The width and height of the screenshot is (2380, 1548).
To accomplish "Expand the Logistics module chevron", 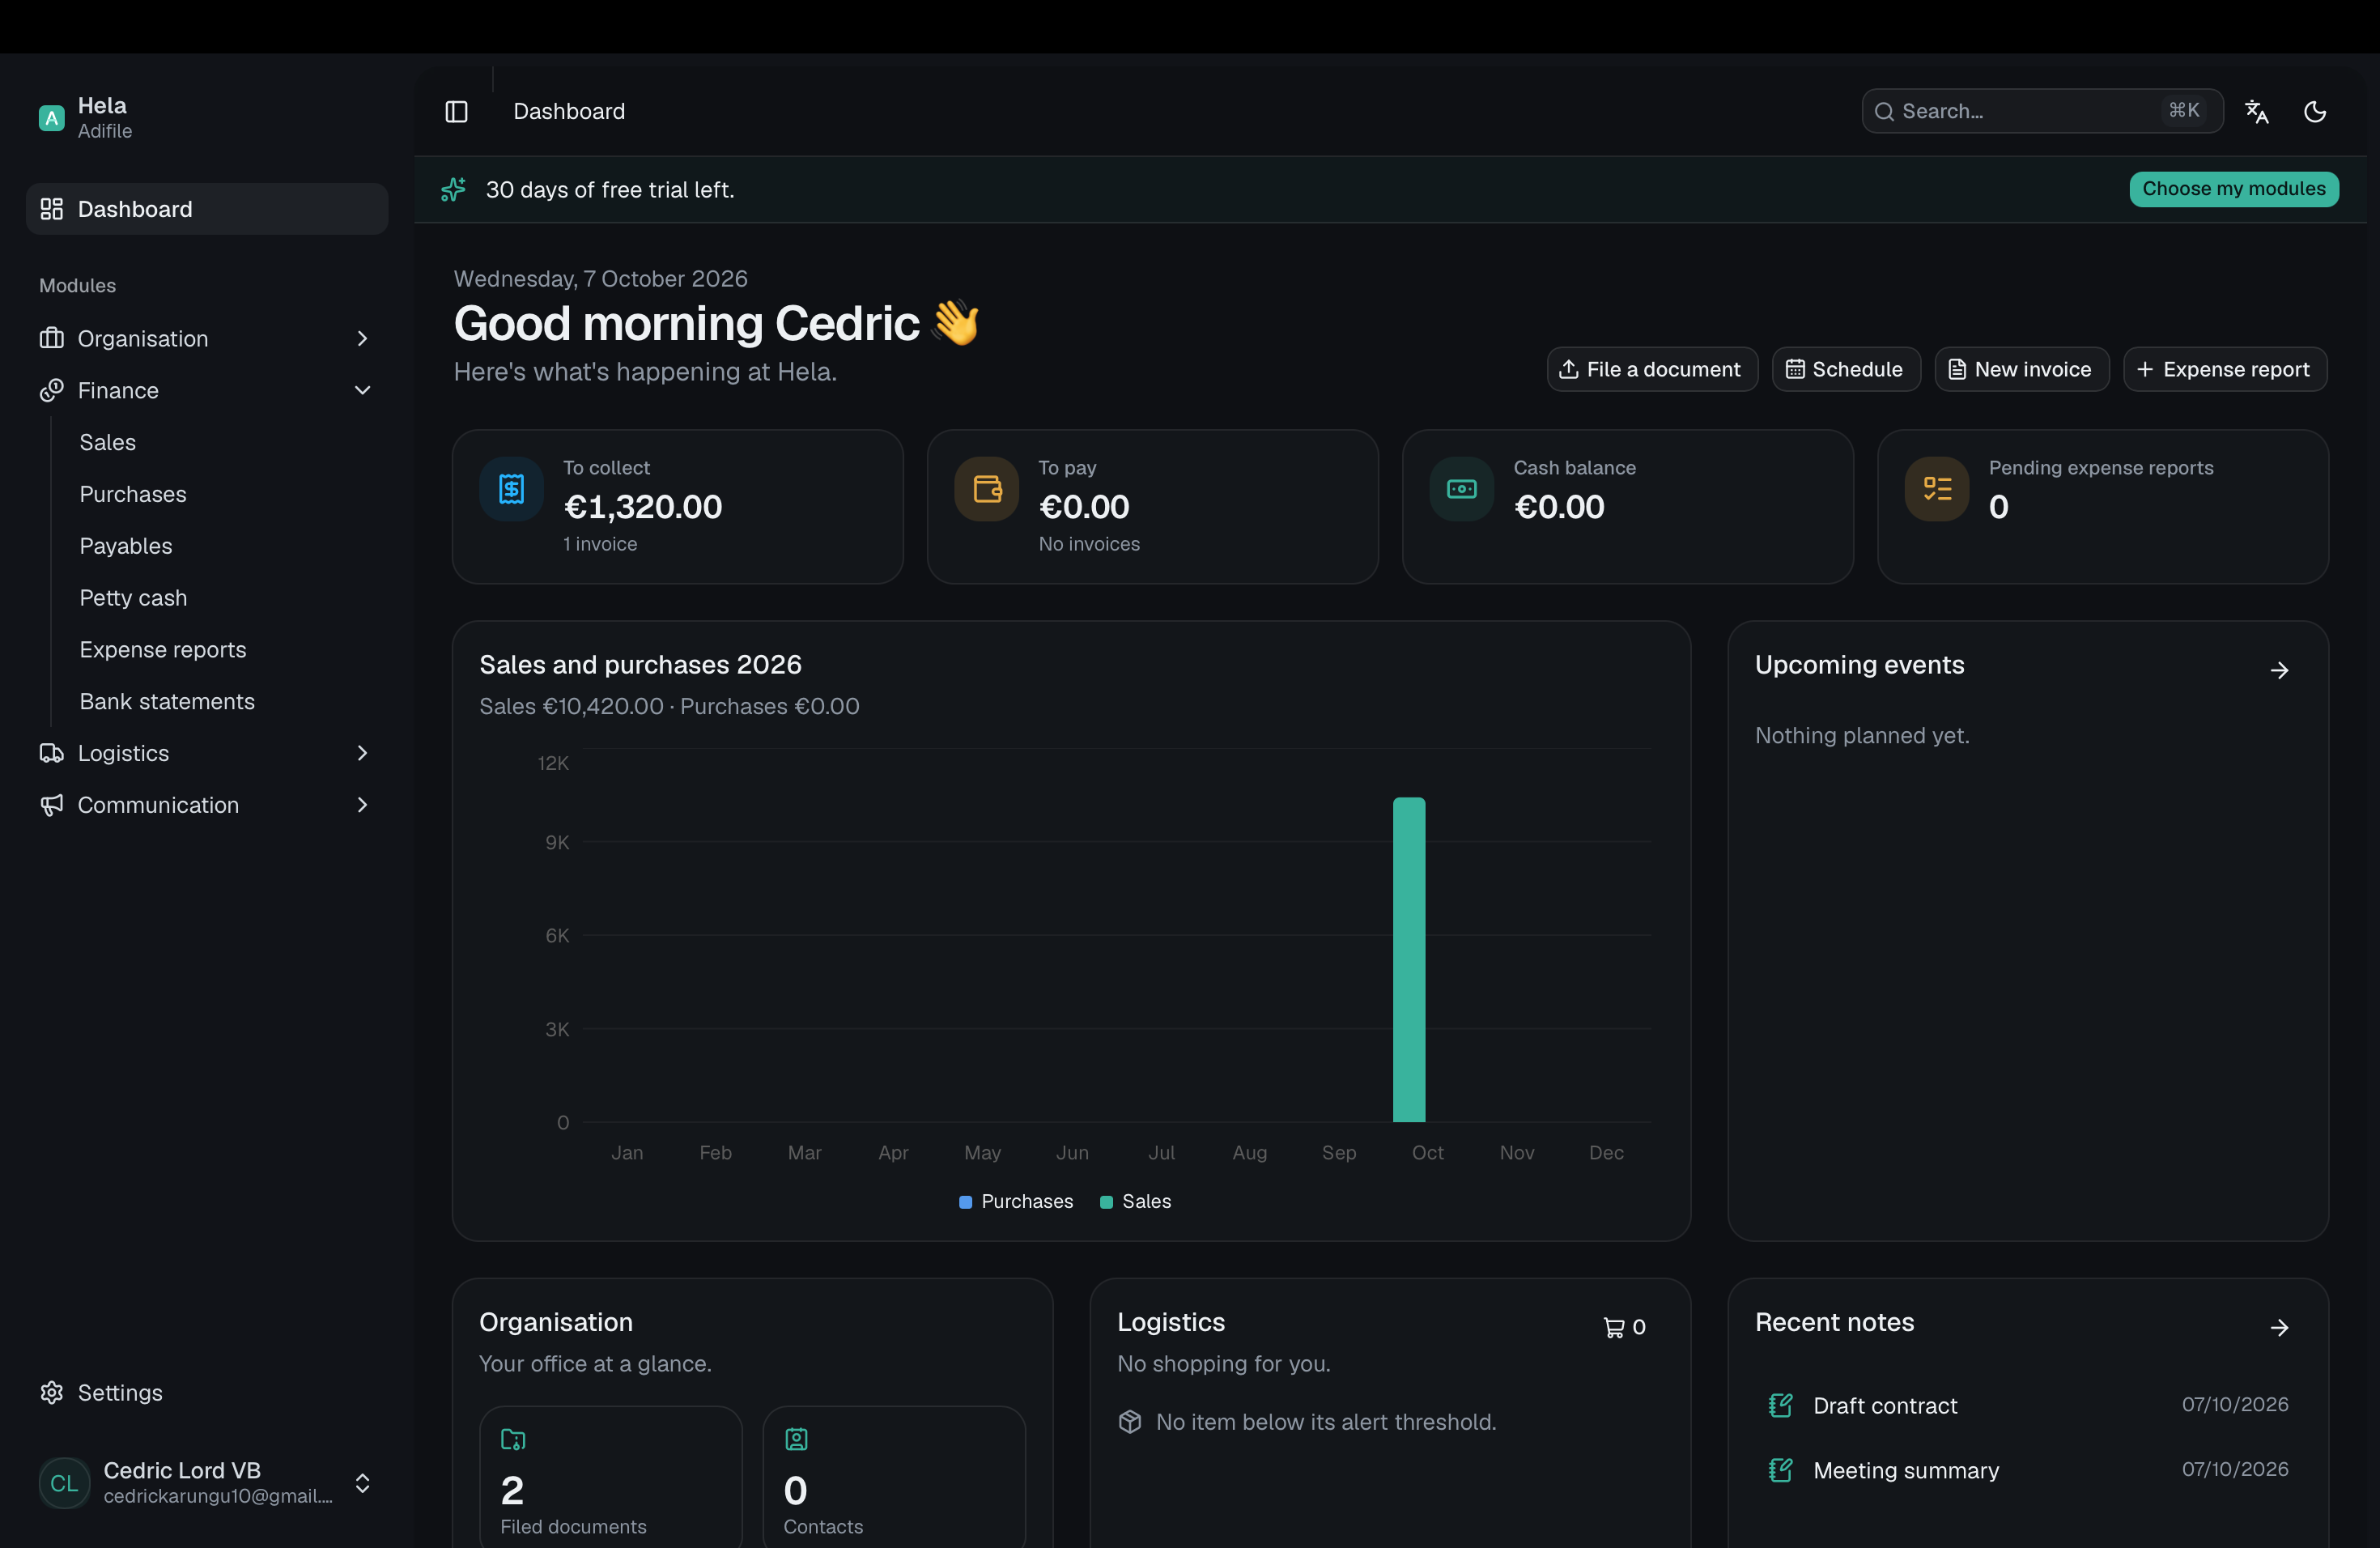I will click(362, 753).
